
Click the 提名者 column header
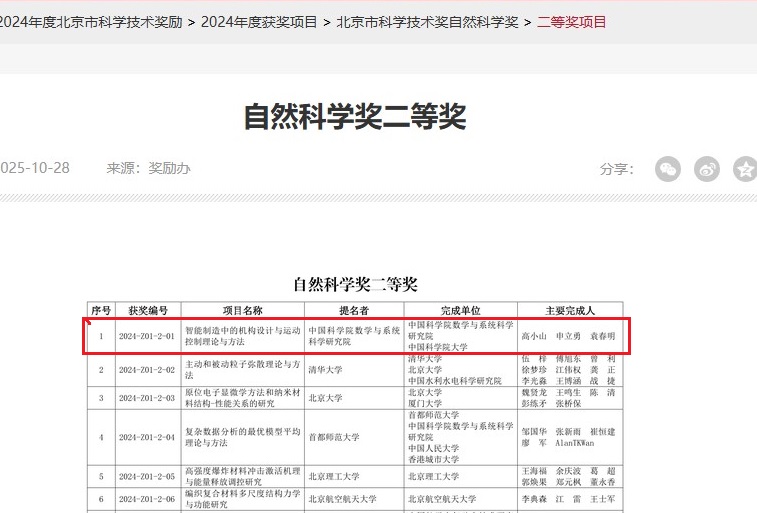coord(354,310)
